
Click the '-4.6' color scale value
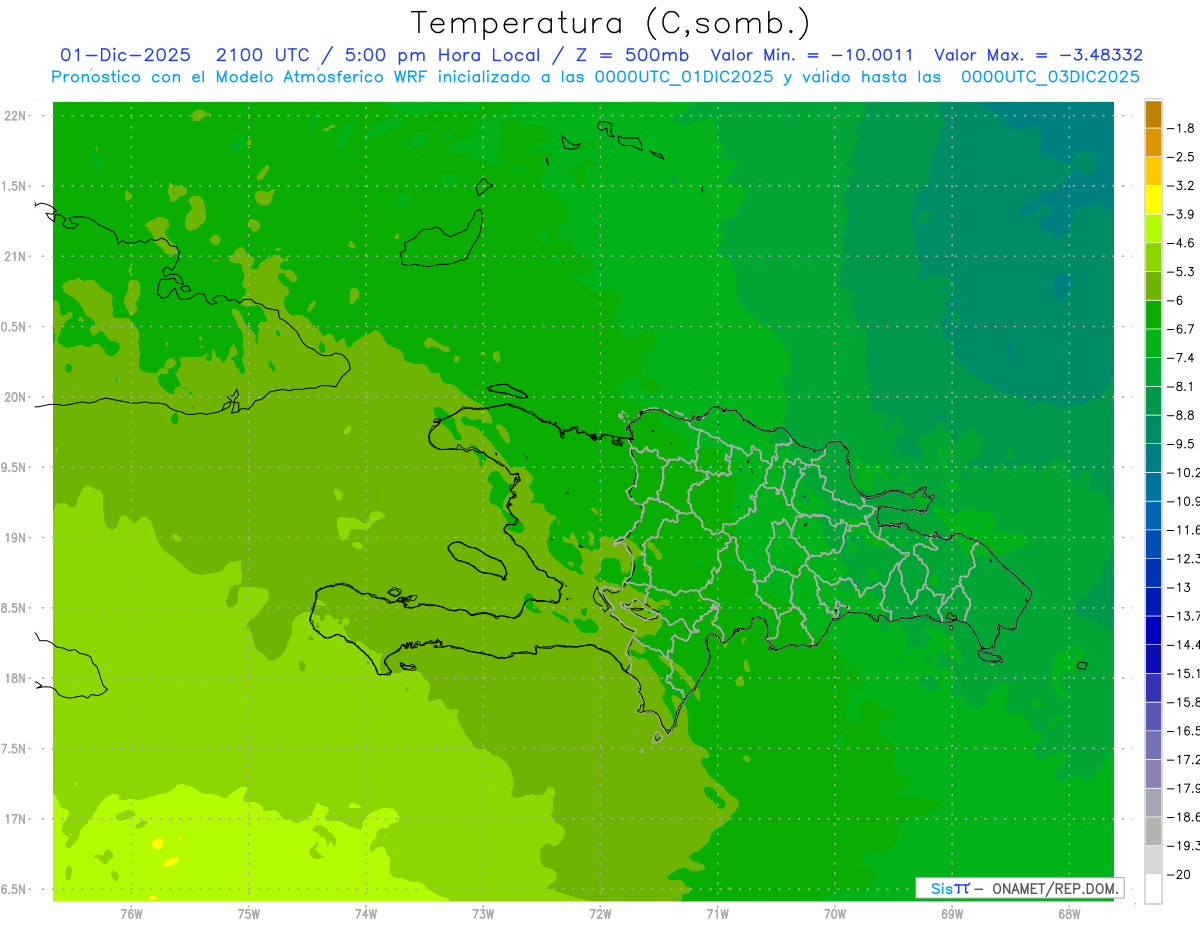(1182, 243)
